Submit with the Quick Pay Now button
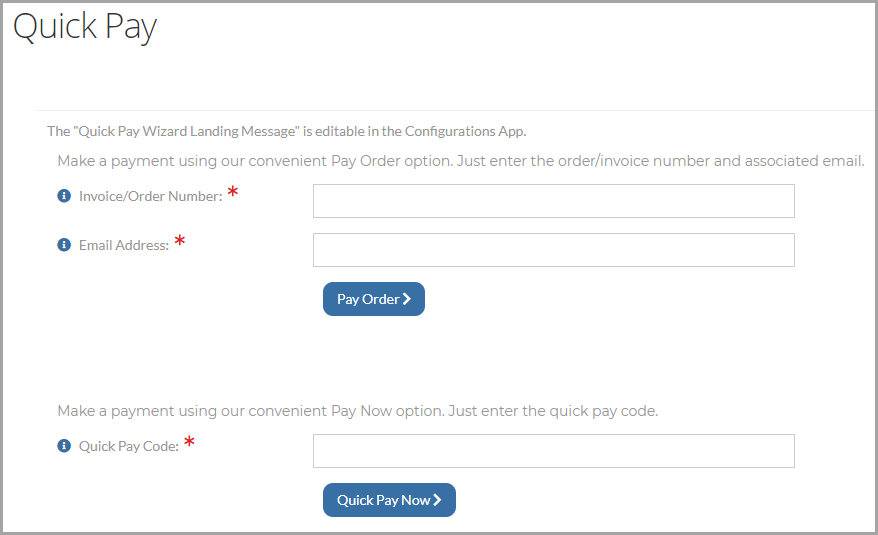The height and width of the screenshot is (535, 878). tap(389, 500)
